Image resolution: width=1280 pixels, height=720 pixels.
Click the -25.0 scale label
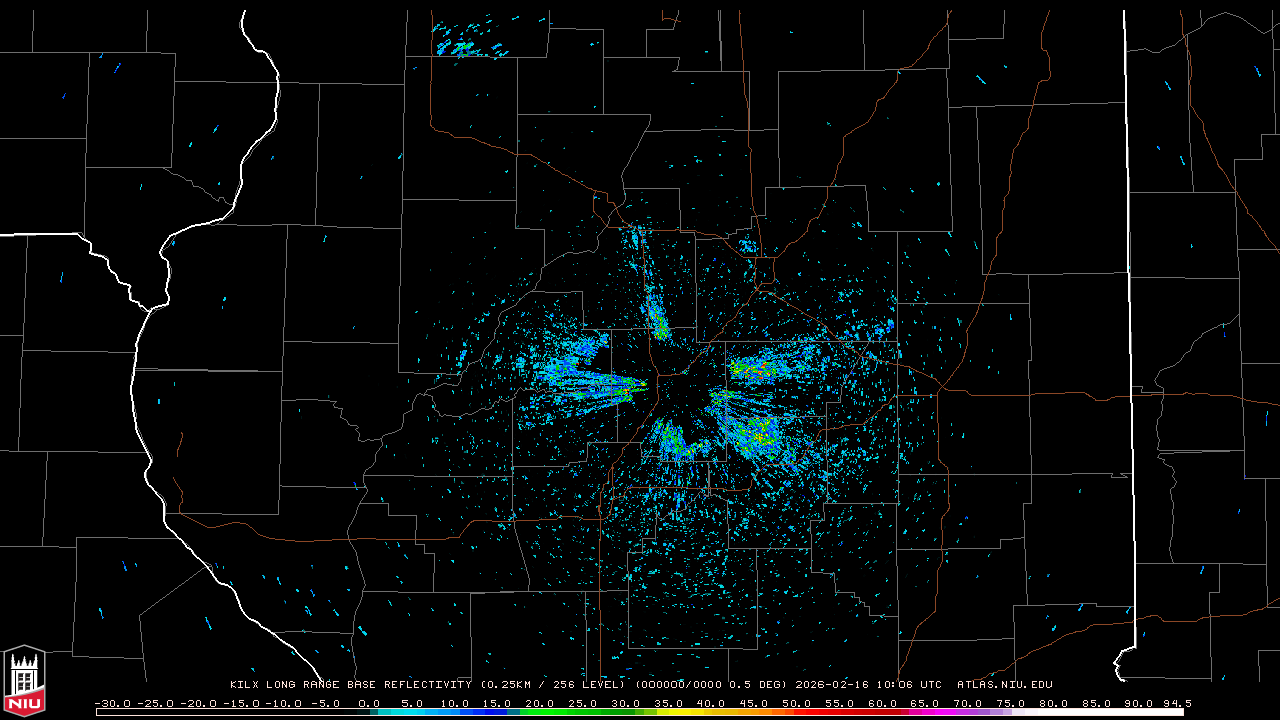pyautogui.click(x=155, y=703)
